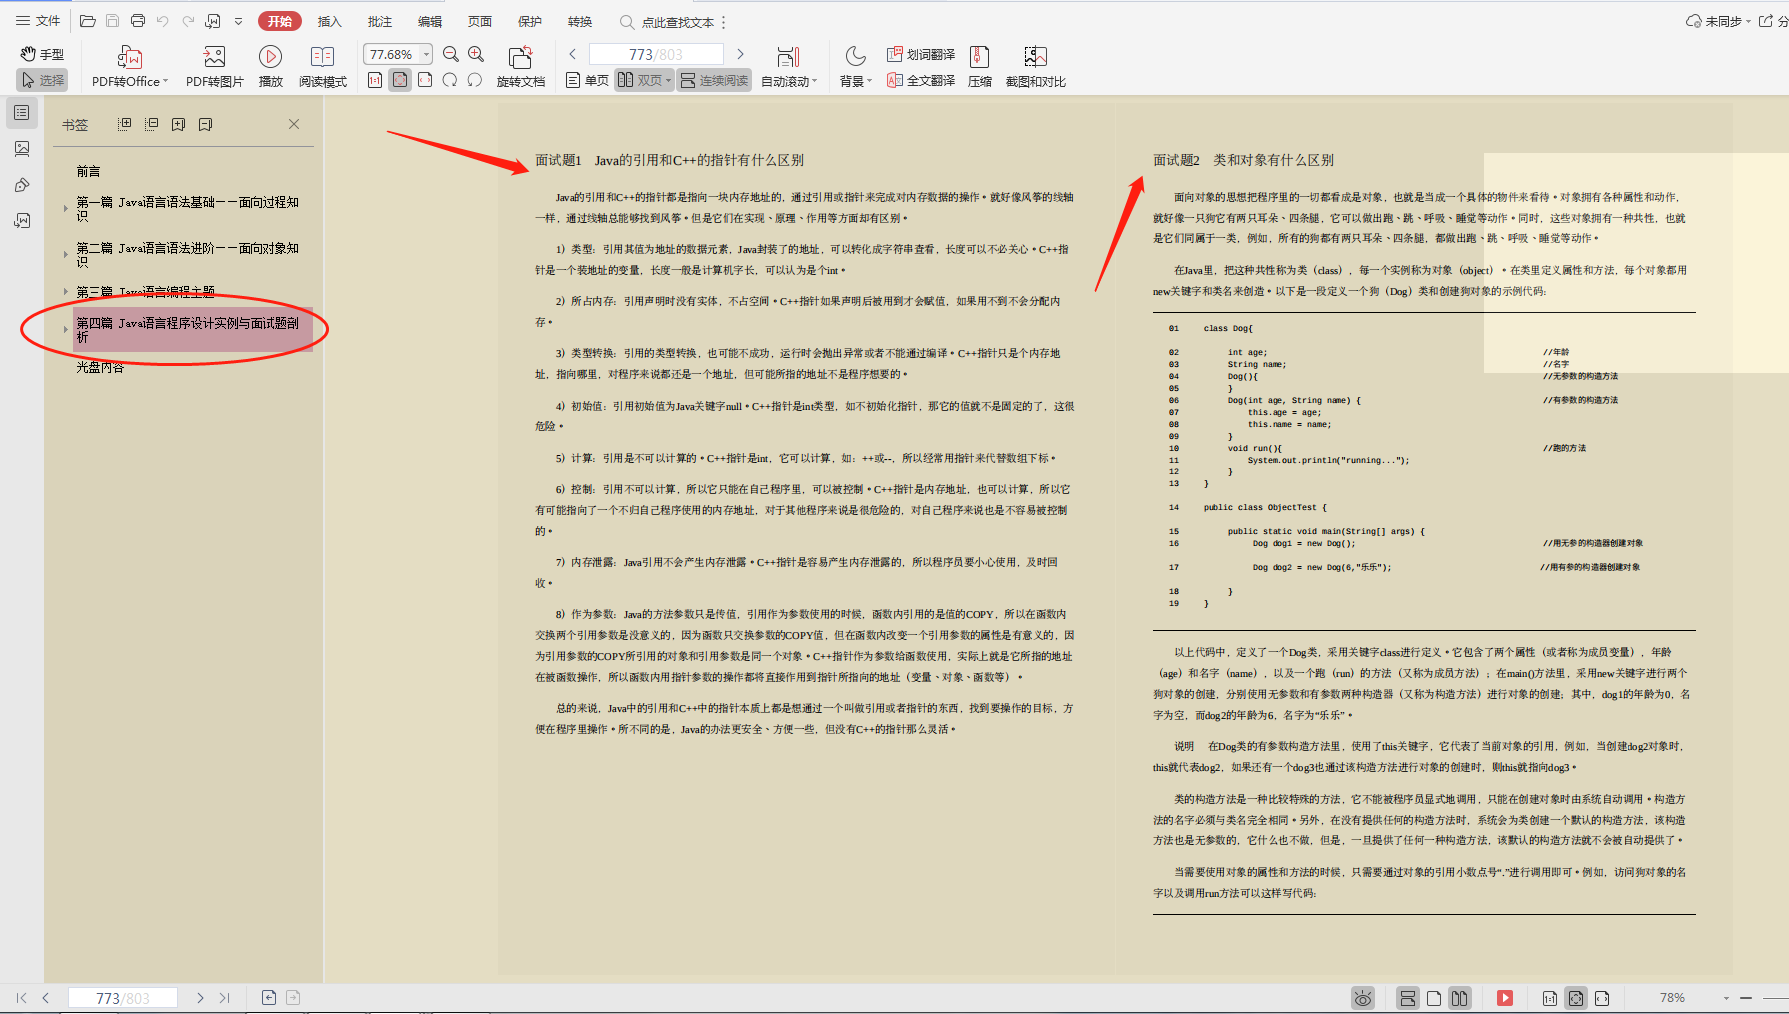Viewport: 1789px width, 1014px height.
Task: Click the rotate clockwise icon
Action: [475, 80]
